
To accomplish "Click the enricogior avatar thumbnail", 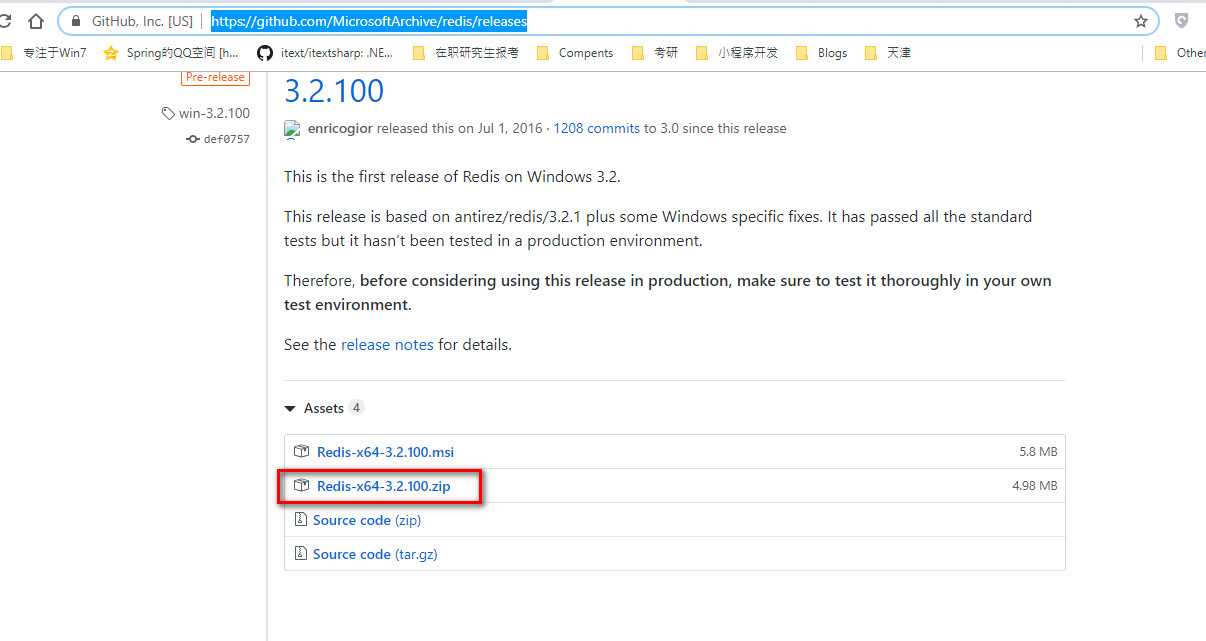I will [x=292, y=129].
